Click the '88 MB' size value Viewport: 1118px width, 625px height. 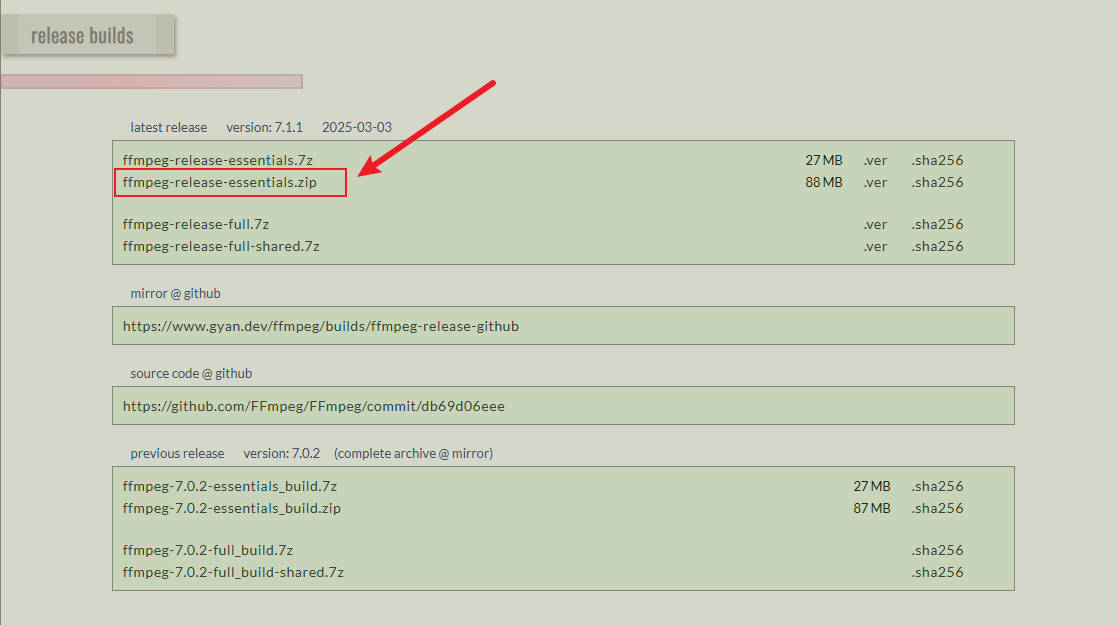[824, 182]
